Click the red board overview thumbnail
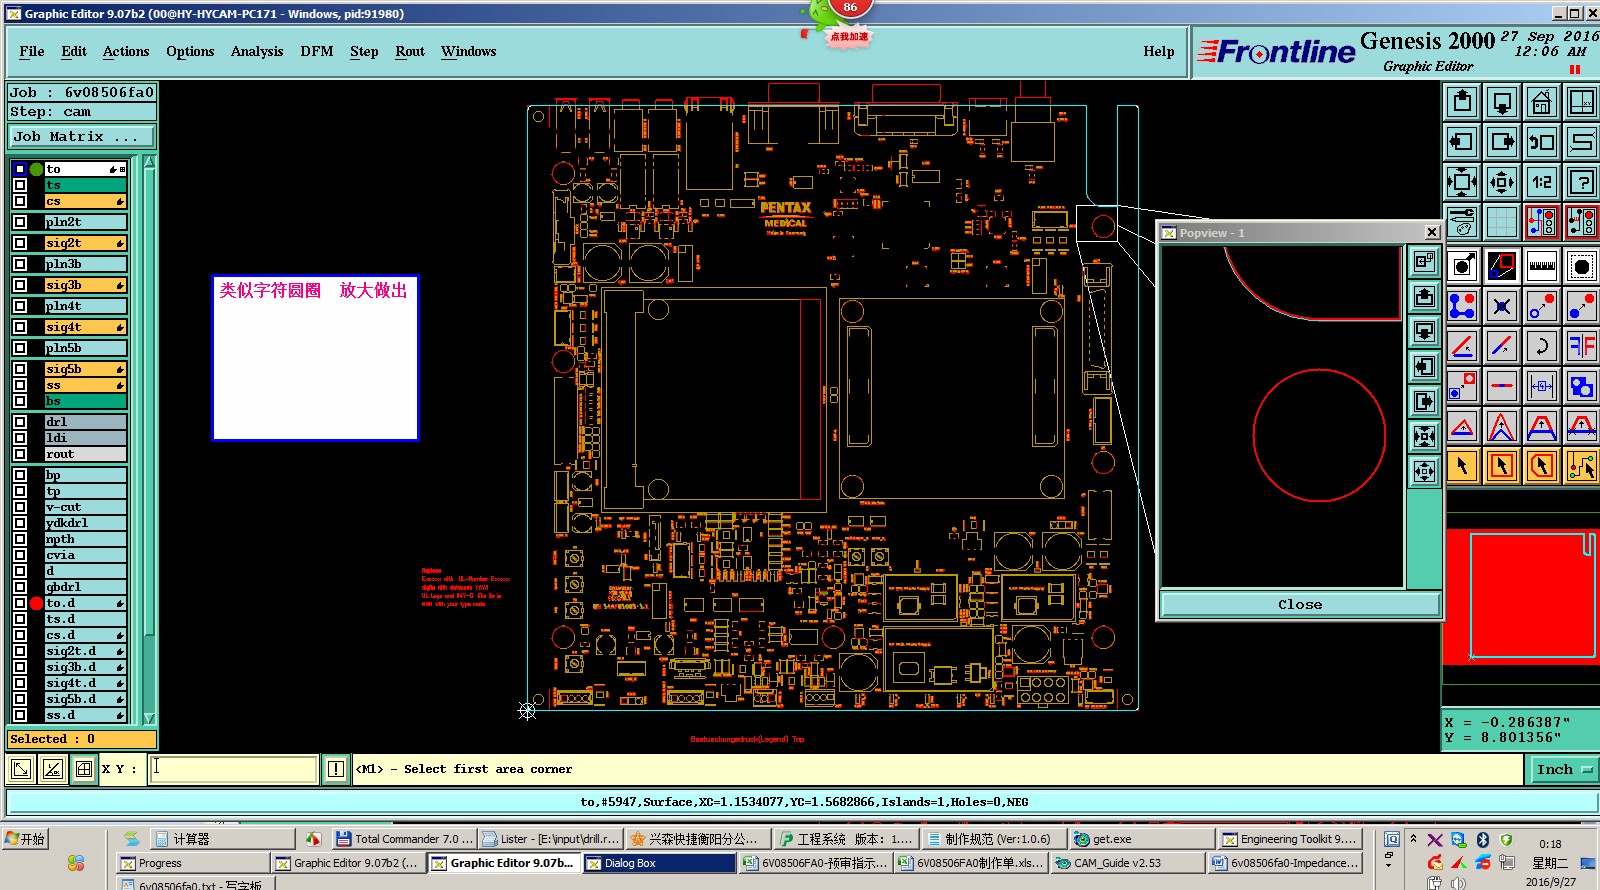This screenshot has height=890, width=1600. click(1520, 596)
